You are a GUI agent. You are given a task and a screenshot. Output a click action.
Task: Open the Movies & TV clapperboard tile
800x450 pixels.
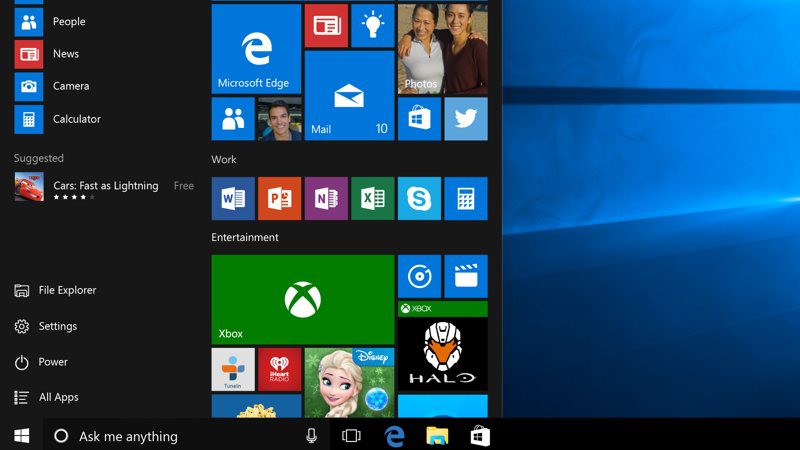466,277
